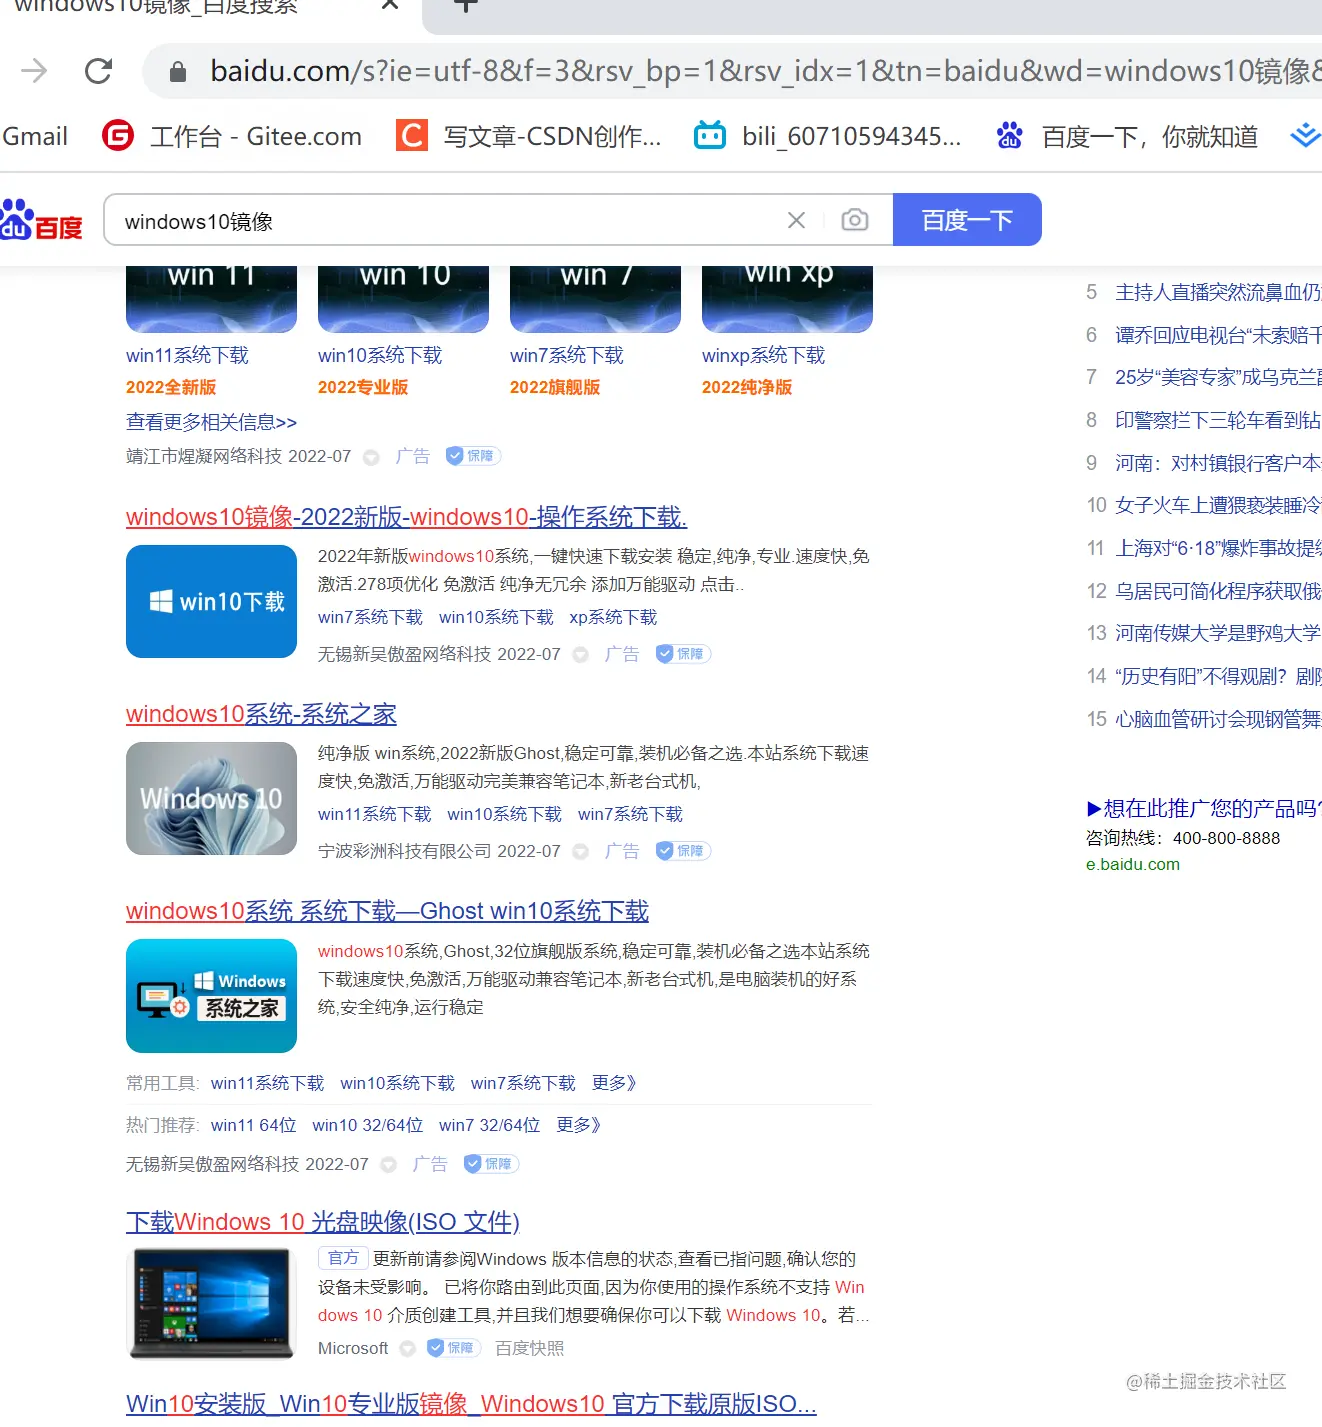Open the win 7 thumbnail image
The image size is (1322, 1427).
[x=595, y=299]
